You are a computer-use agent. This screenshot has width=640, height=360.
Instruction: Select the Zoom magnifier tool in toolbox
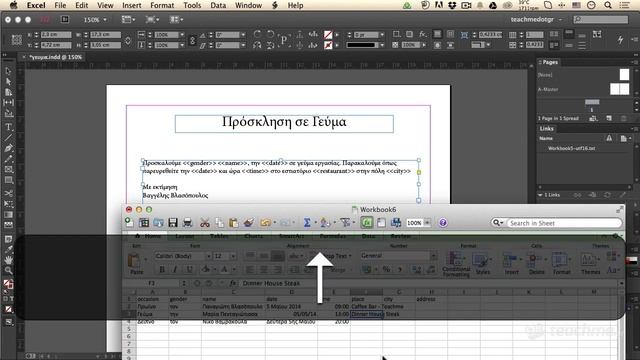point(8,270)
